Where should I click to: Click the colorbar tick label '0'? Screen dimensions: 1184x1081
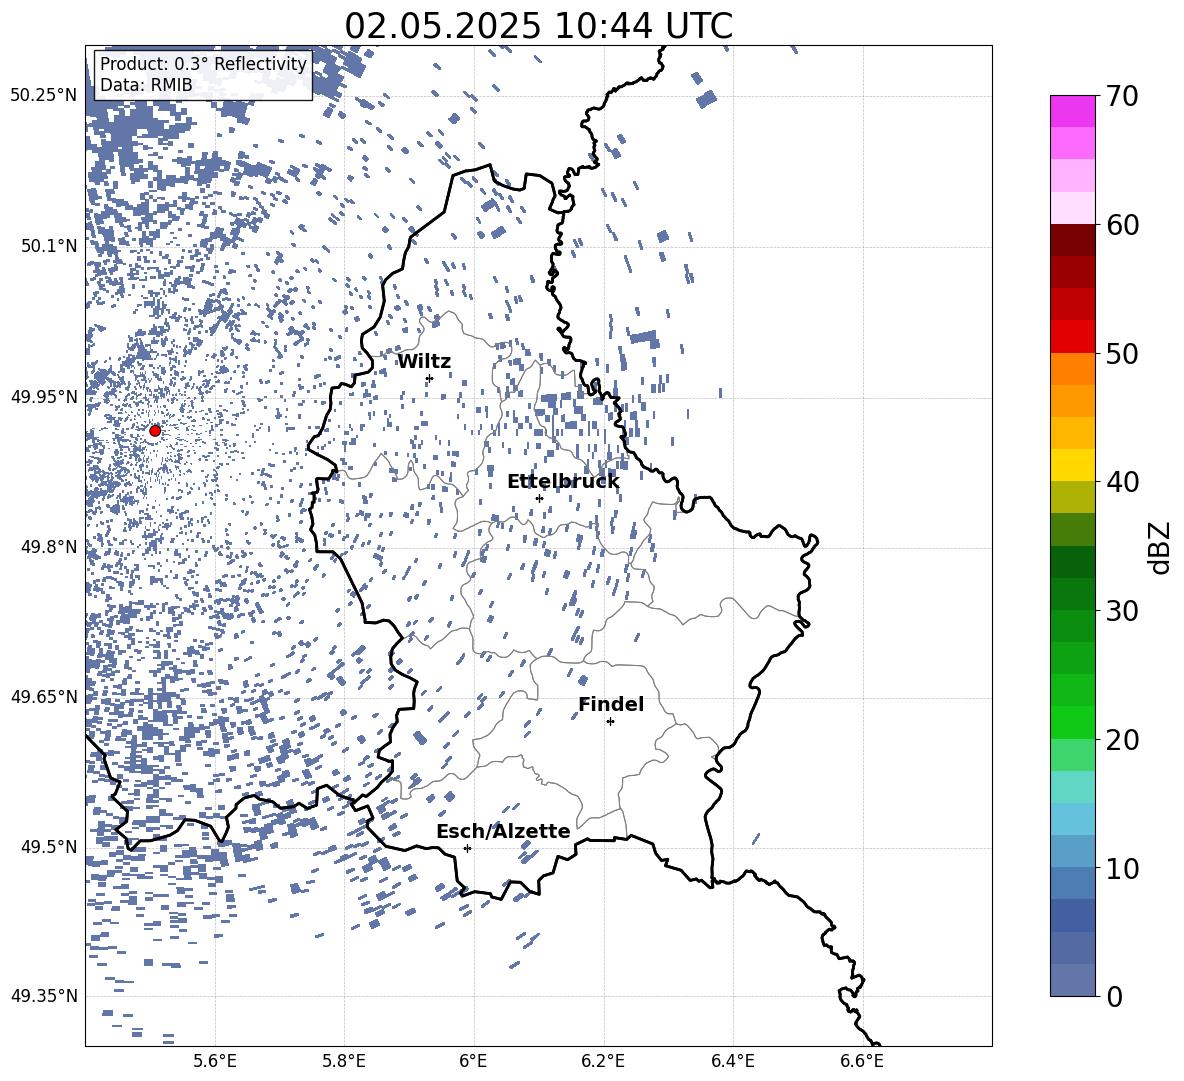click(1115, 997)
